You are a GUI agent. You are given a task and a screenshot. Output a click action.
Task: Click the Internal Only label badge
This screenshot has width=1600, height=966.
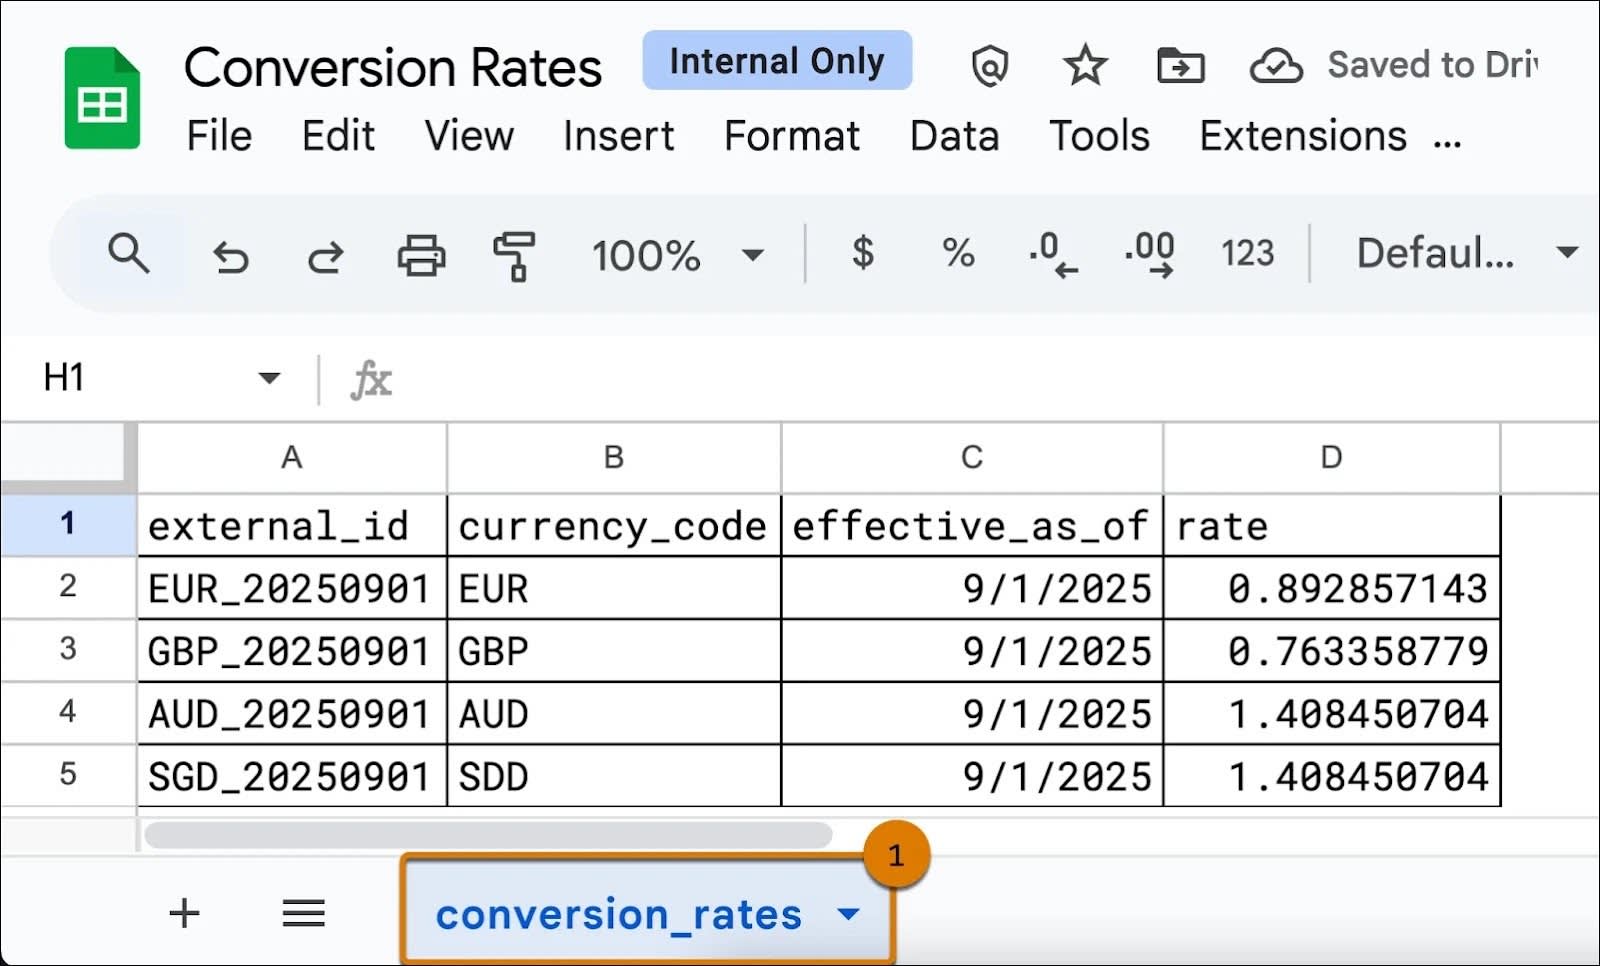(x=777, y=61)
